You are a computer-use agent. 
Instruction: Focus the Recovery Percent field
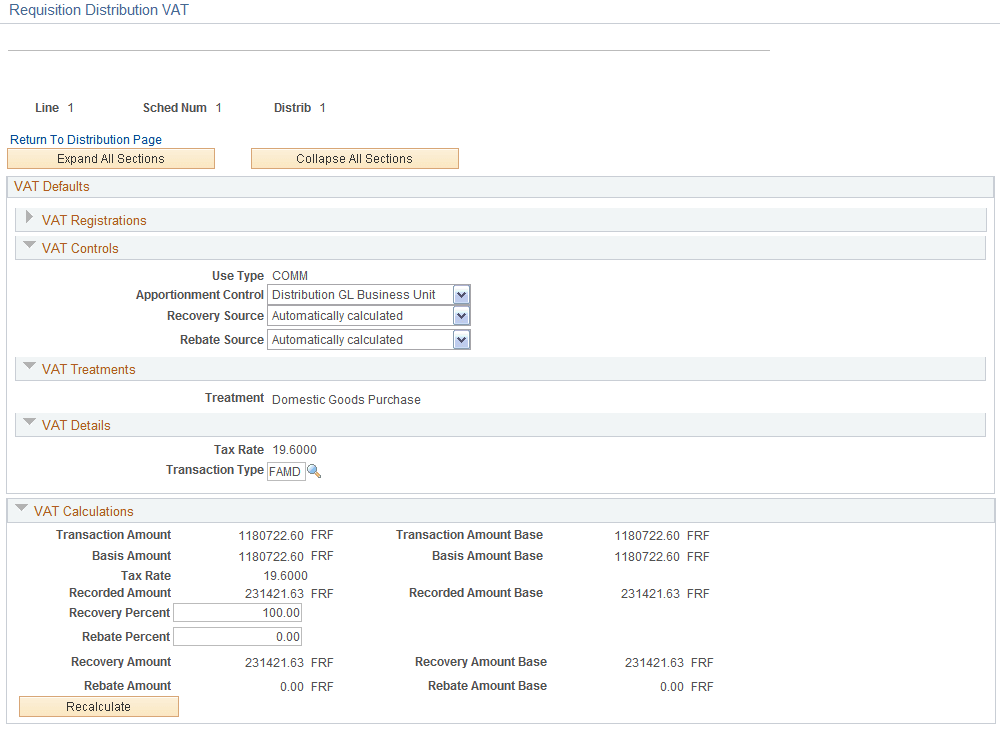click(x=237, y=613)
